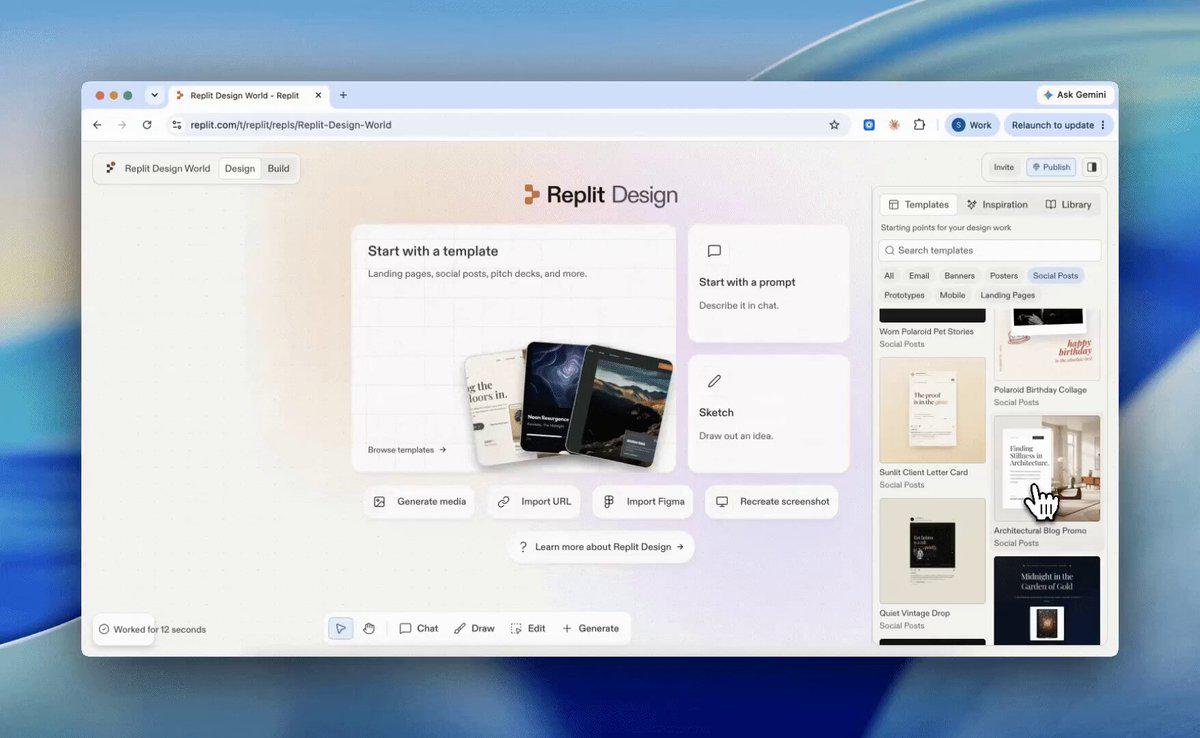Image resolution: width=1200 pixels, height=738 pixels.
Task: Switch to Build mode
Action: (278, 168)
